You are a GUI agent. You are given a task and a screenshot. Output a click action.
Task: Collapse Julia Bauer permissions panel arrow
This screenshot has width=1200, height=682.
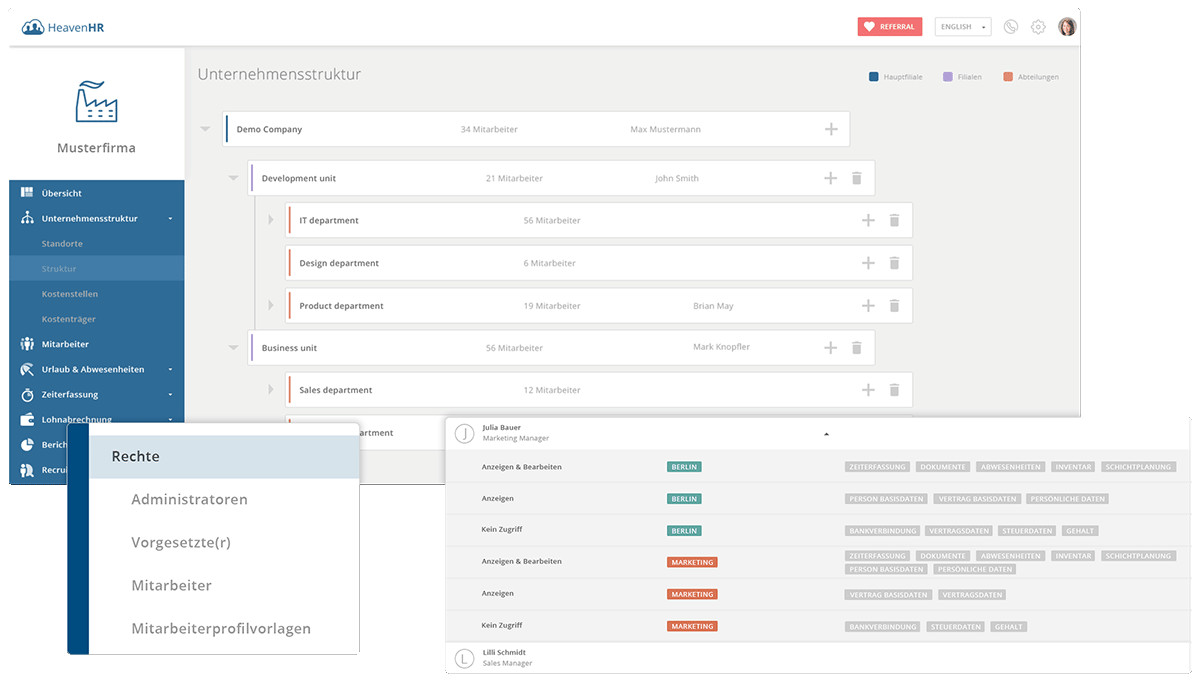[826, 434]
